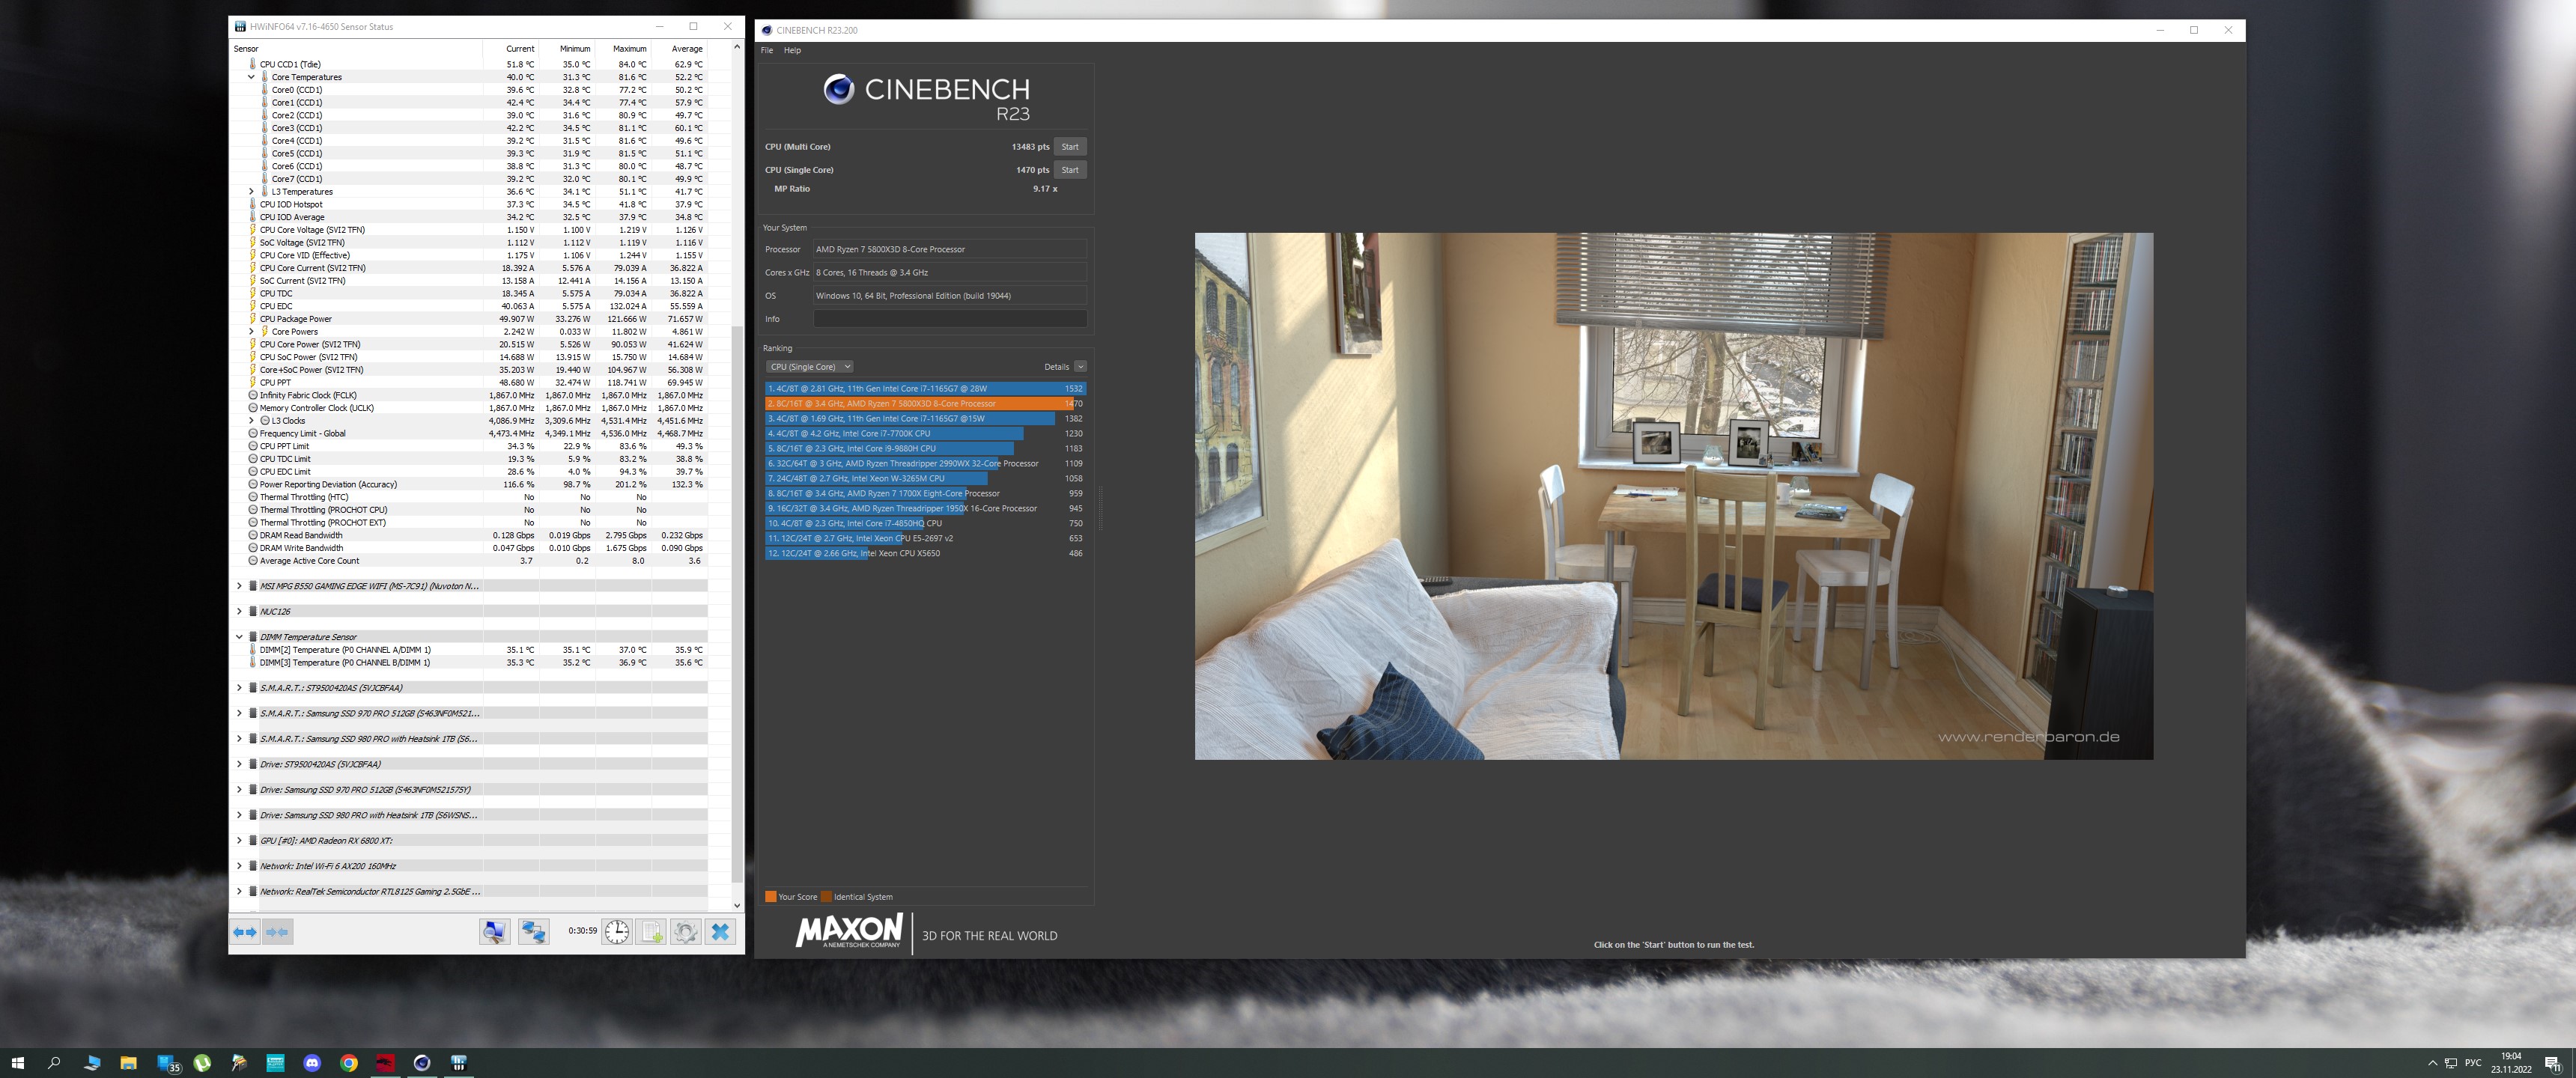The image size is (2576, 1078).
Task: Expand the GPU AMD Radeon RX 6800 XT section
Action: click(x=239, y=841)
